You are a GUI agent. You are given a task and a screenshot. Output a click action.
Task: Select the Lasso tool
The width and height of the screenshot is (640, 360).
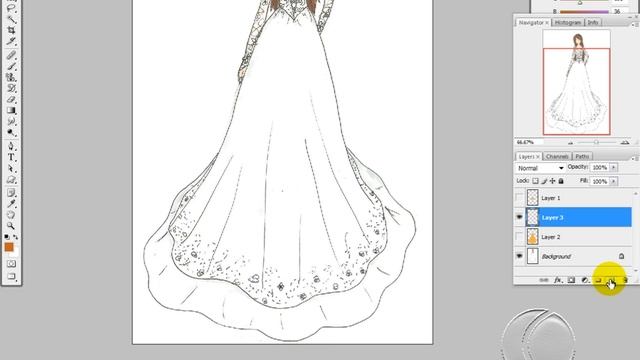11,8
